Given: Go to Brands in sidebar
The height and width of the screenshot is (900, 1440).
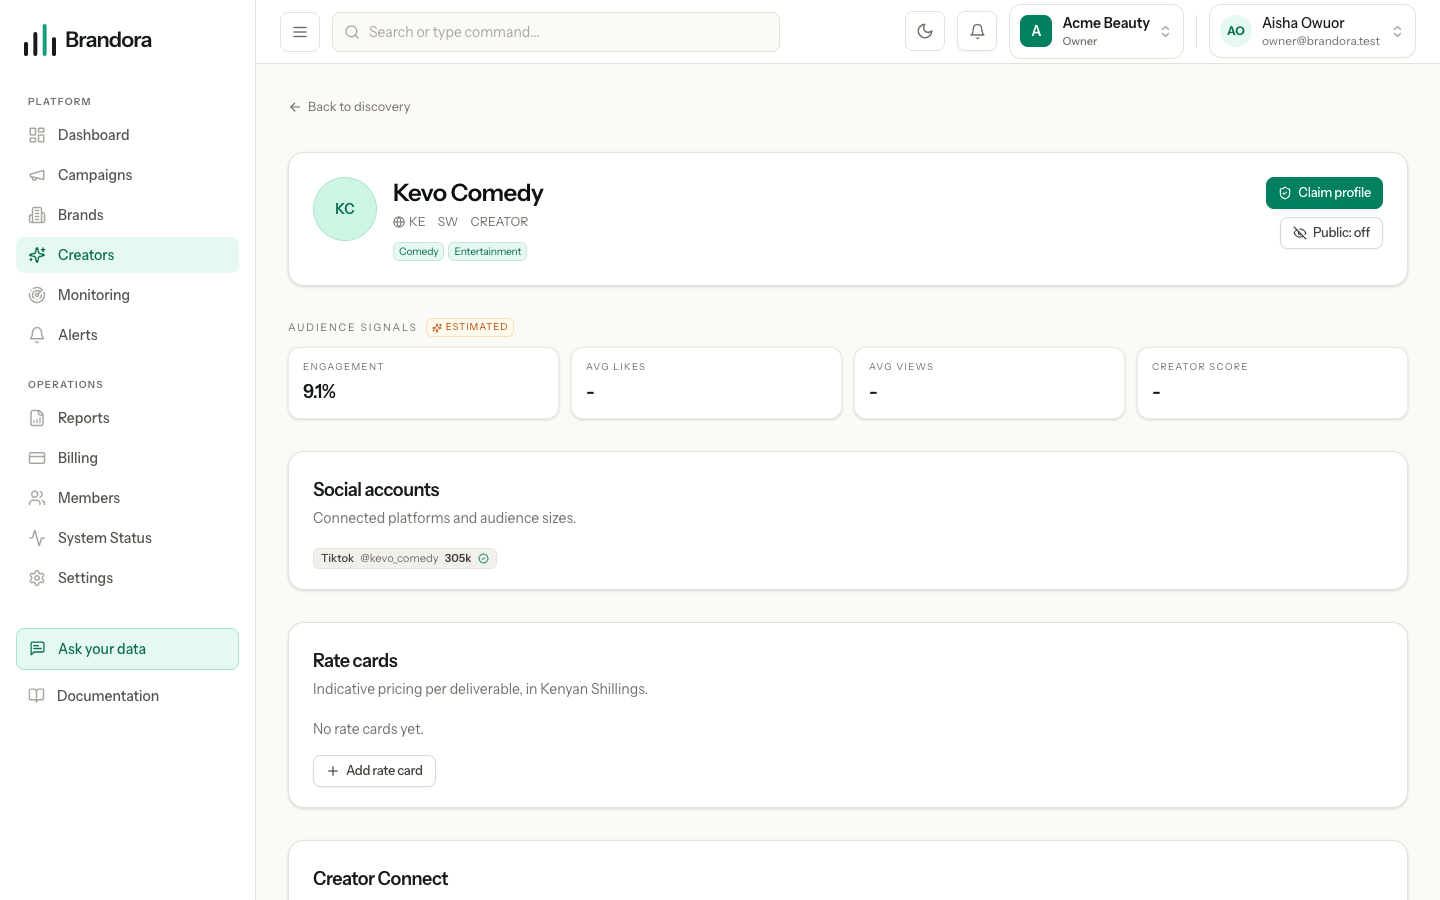Looking at the screenshot, I should (127, 215).
